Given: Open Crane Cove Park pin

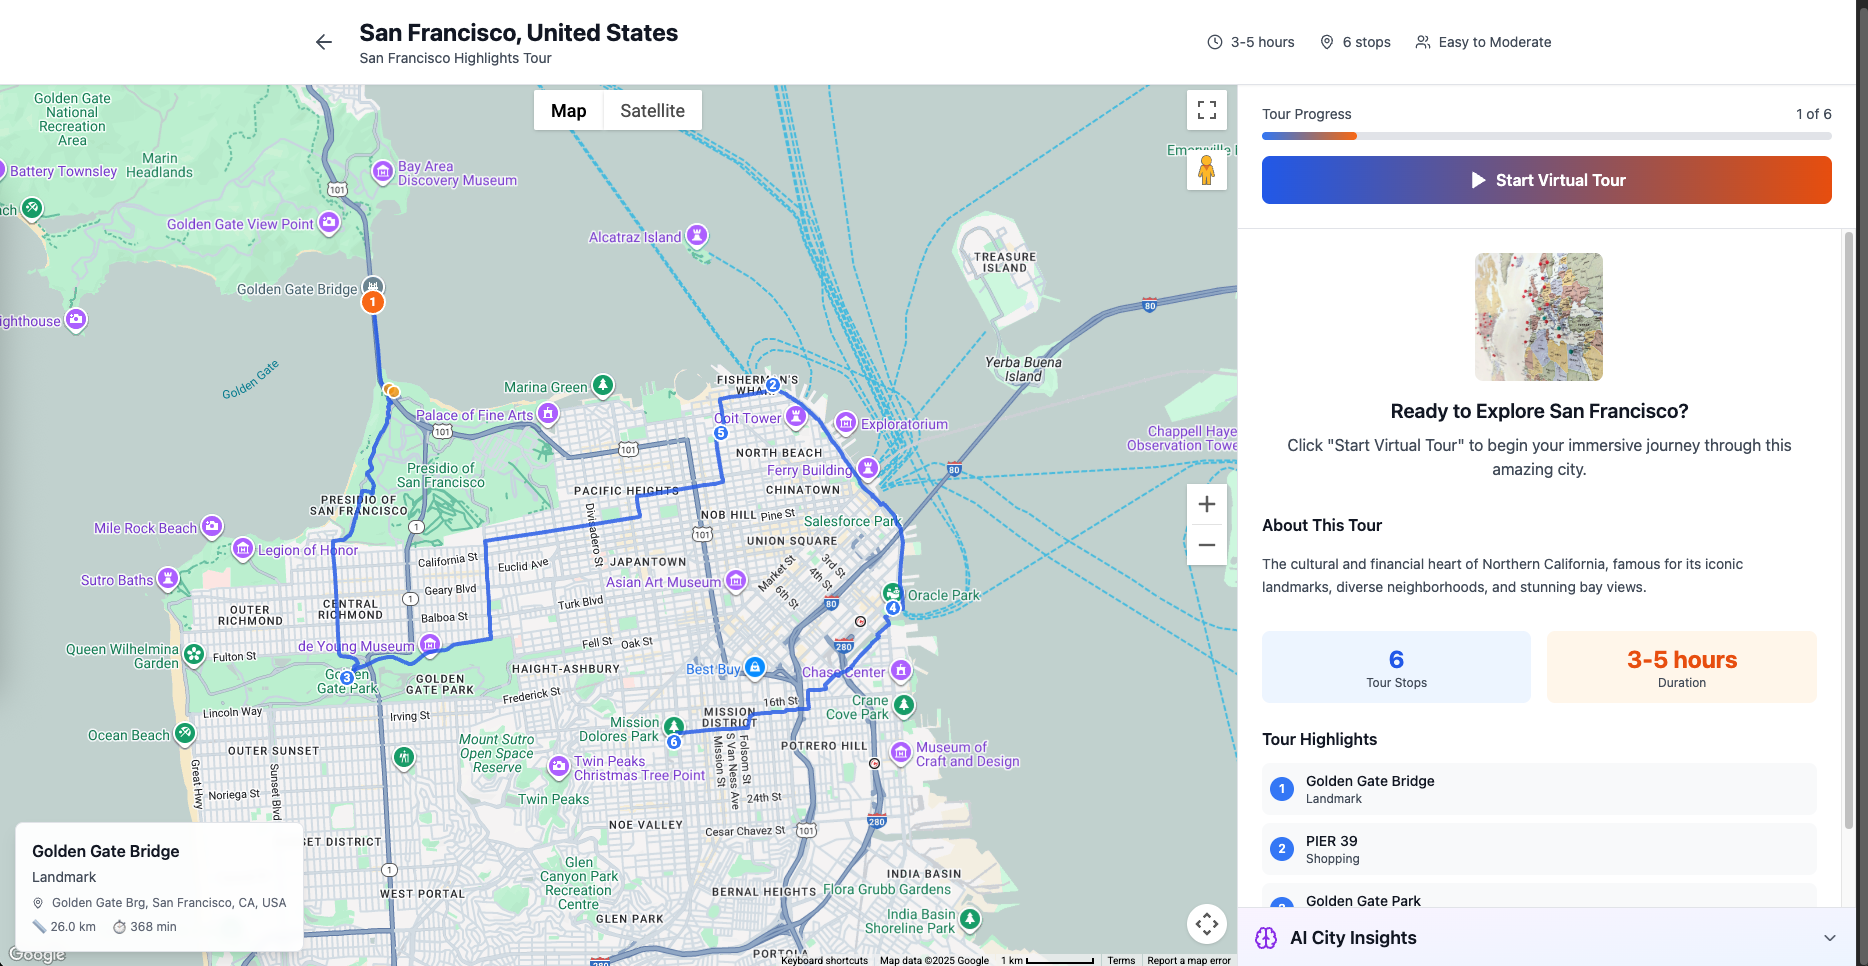Looking at the screenshot, I should click(904, 705).
